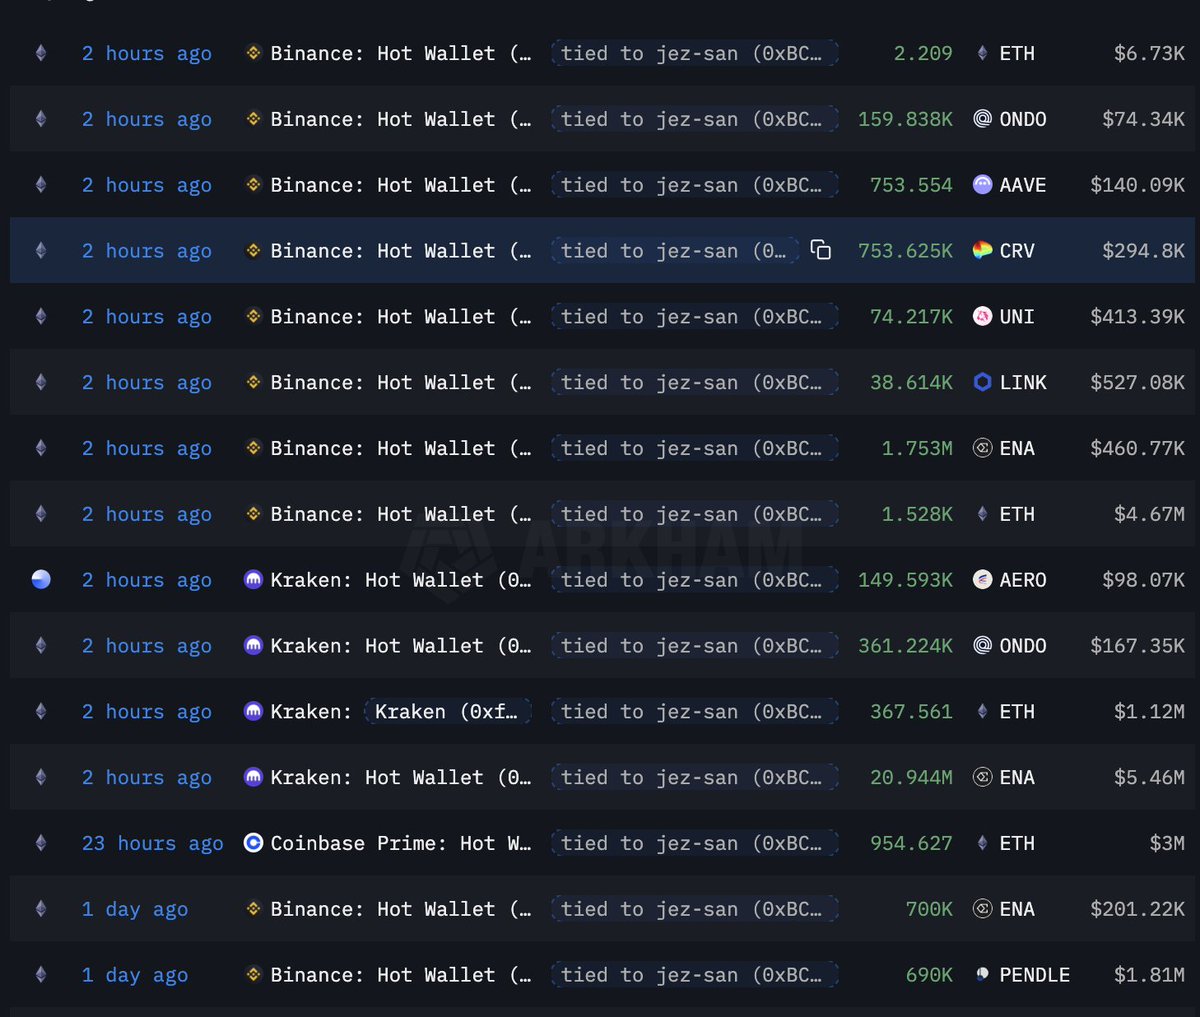
Task: Click the ENA icon in the 1.753M row
Action: (x=983, y=448)
